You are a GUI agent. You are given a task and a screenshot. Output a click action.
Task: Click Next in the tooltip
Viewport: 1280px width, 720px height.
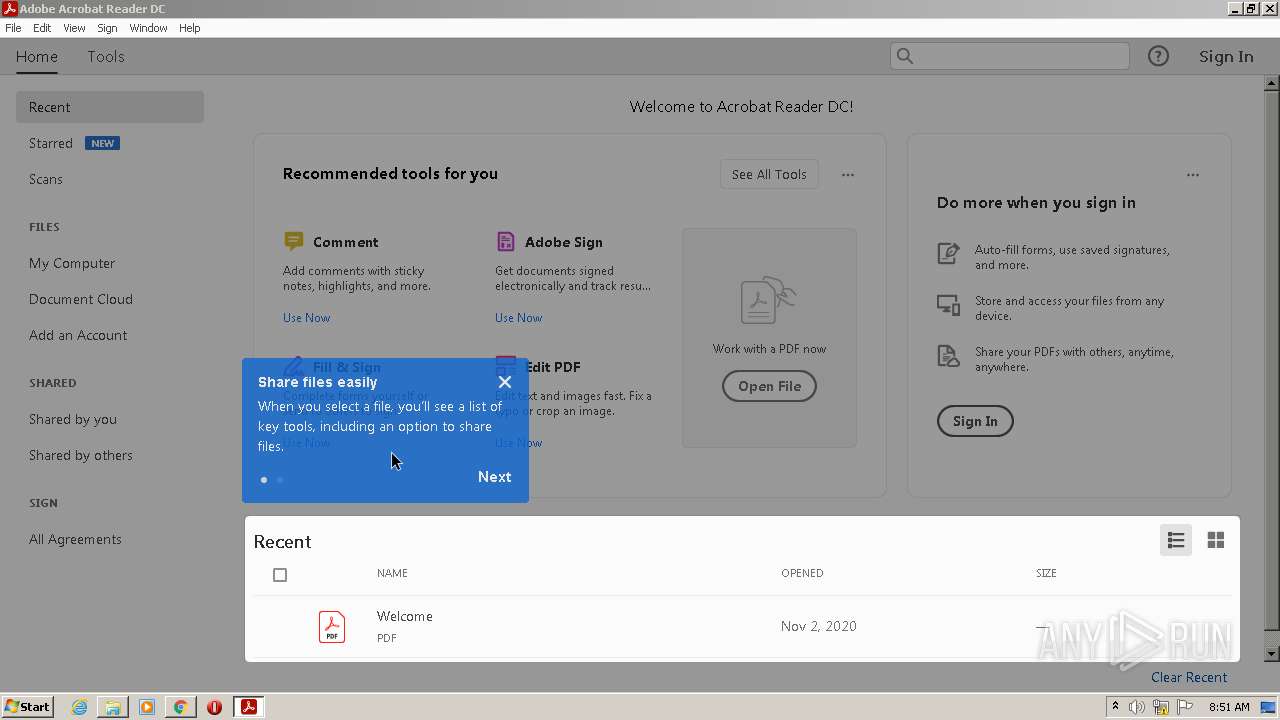[x=494, y=477]
